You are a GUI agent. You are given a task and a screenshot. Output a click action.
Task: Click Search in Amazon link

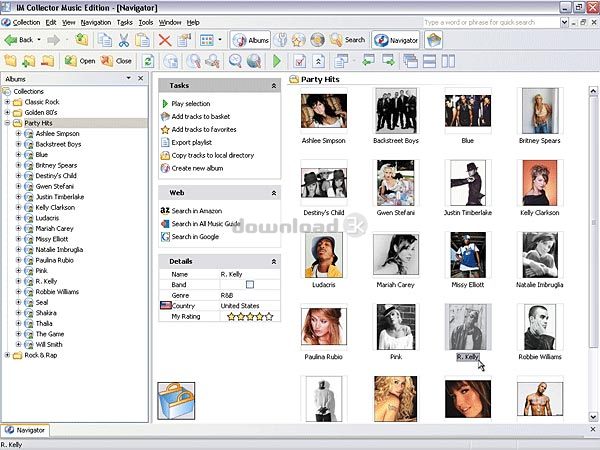197,211
